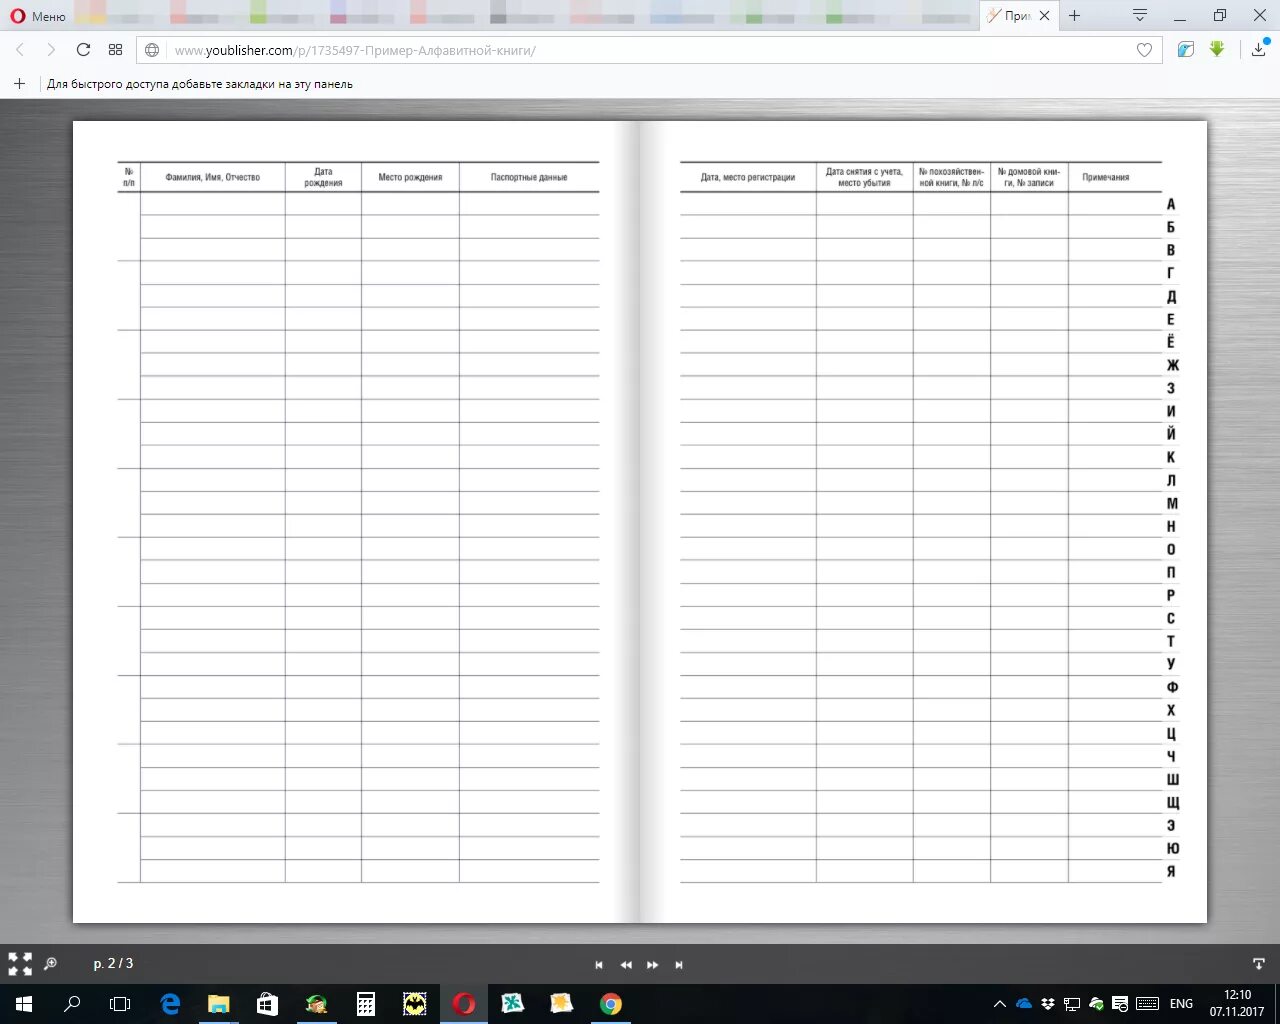1280x1024 pixels.
Task: Click the blue extension icon beside address bar
Action: pyautogui.click(x=1186, y=49)
